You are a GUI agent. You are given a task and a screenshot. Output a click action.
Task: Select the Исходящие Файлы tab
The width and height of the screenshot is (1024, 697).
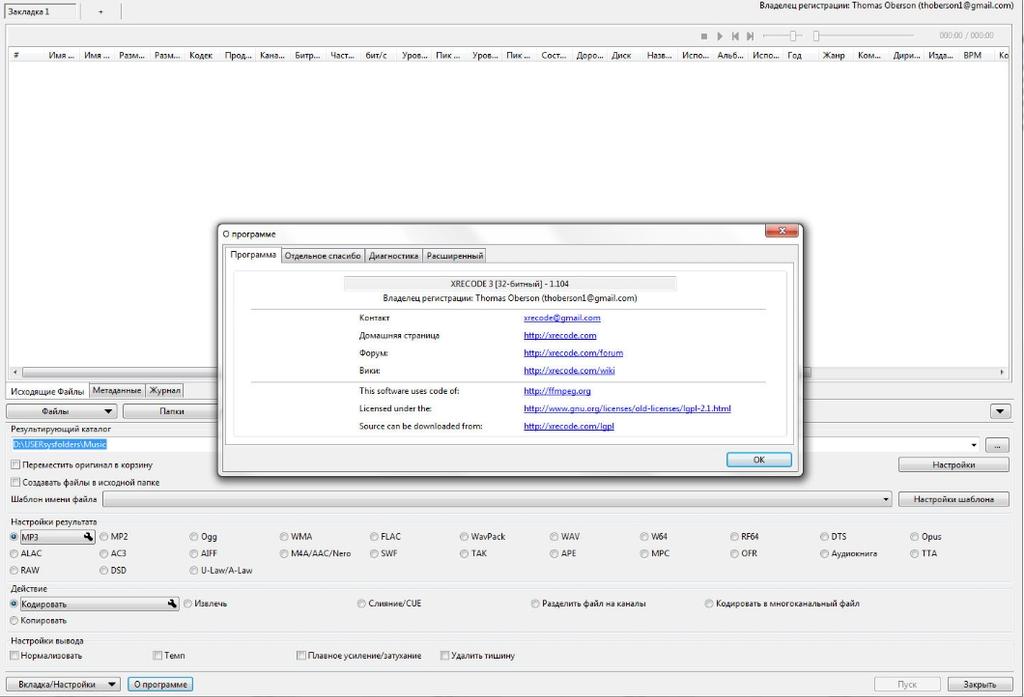(x=47, y=391)
